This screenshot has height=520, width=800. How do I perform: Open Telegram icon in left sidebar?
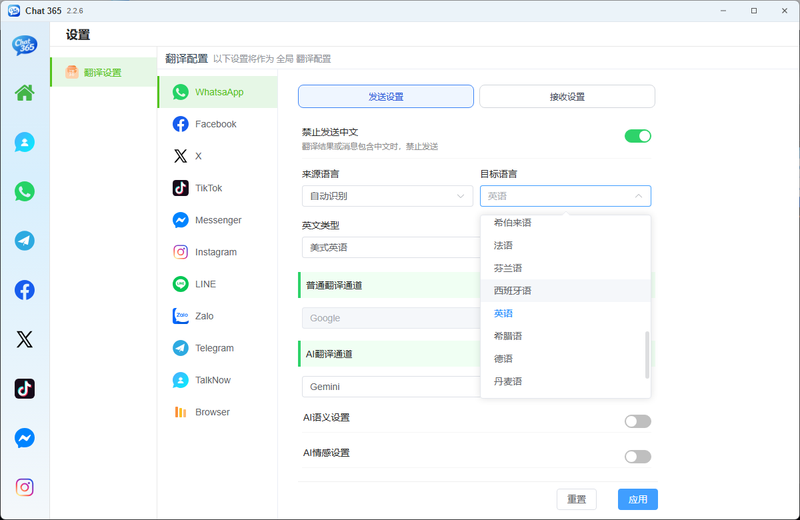(x=24, y=240)
